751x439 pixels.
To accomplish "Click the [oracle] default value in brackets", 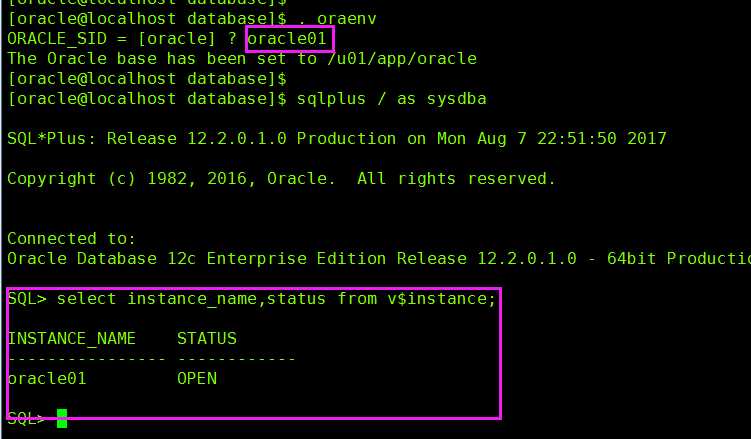I will coord(177,39).
